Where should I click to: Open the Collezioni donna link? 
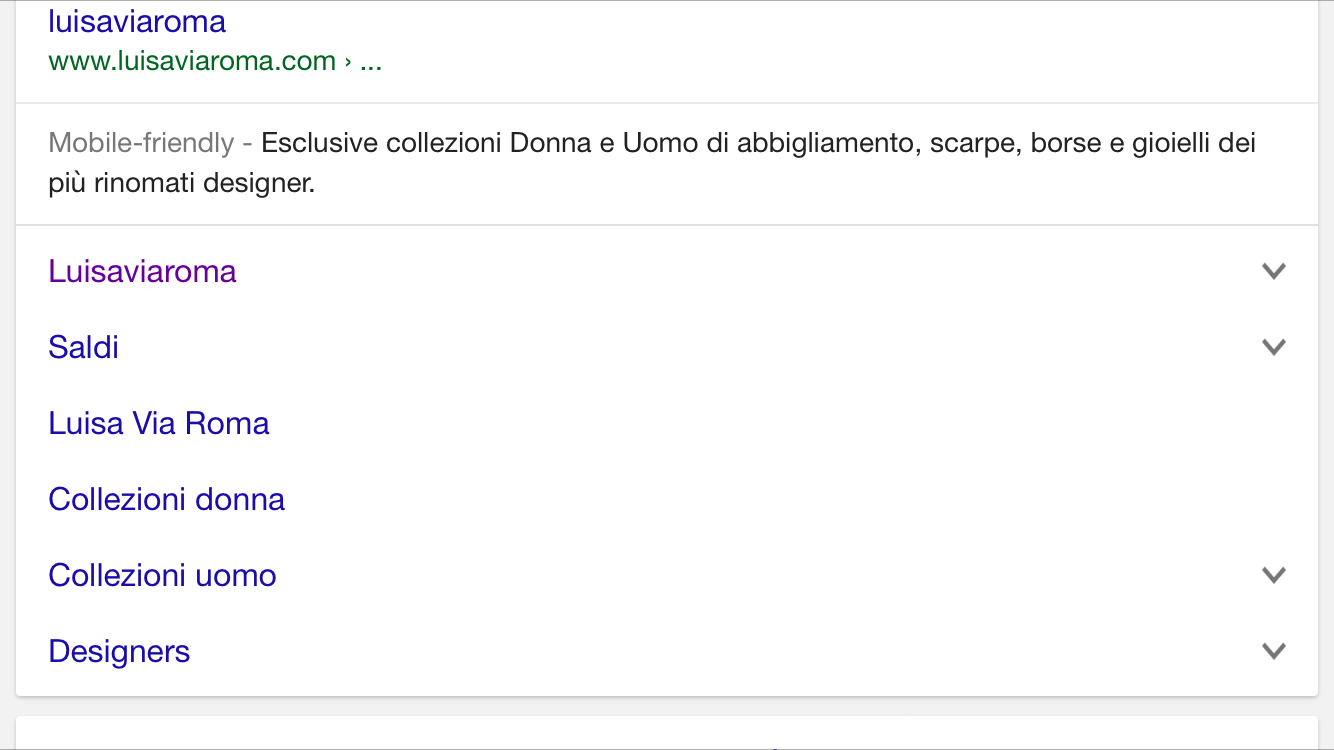coord(166,499)
